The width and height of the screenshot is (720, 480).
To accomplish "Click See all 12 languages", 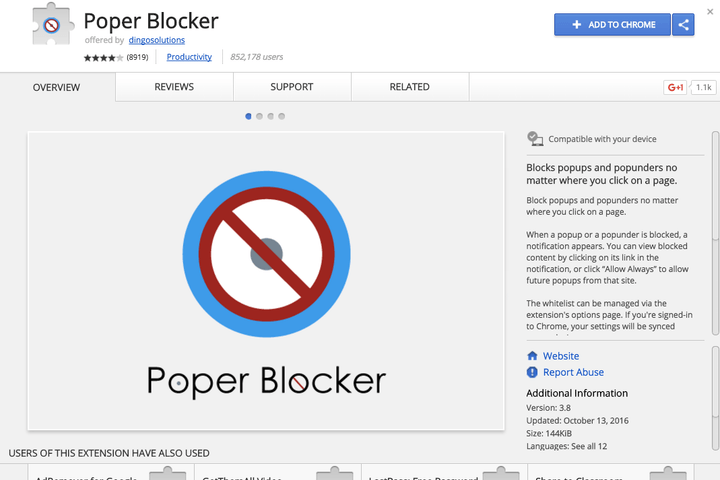I will tap(589, 446).
